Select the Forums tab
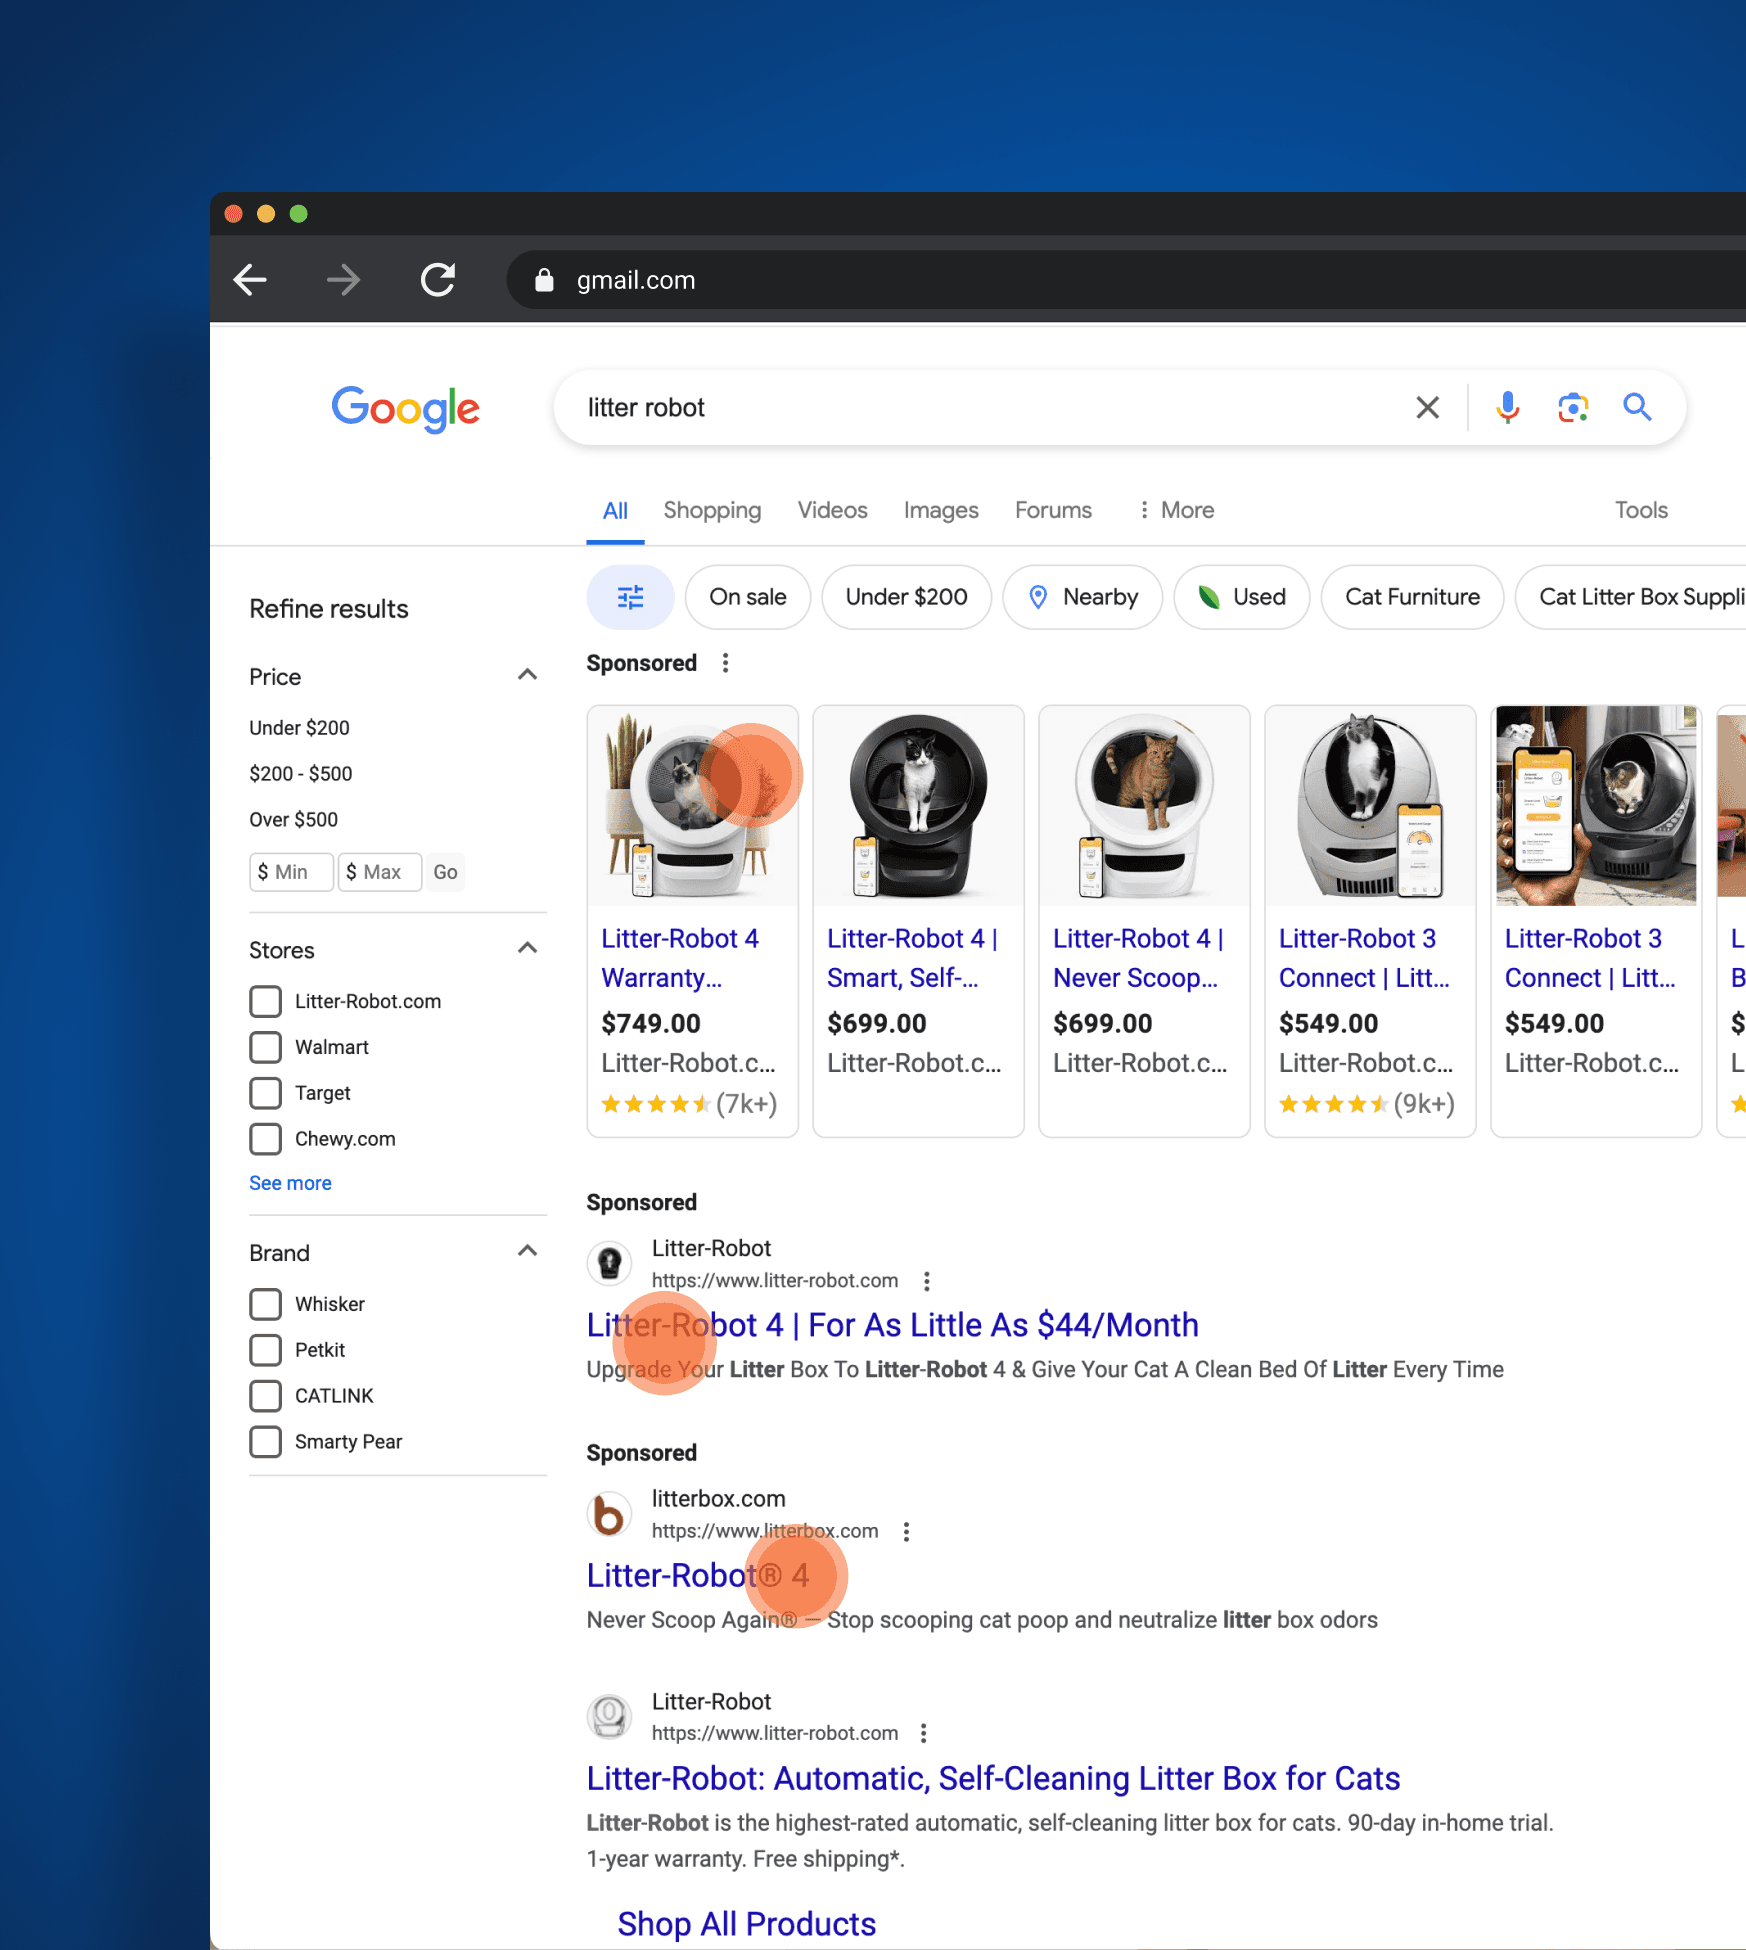 (1053, 510)
